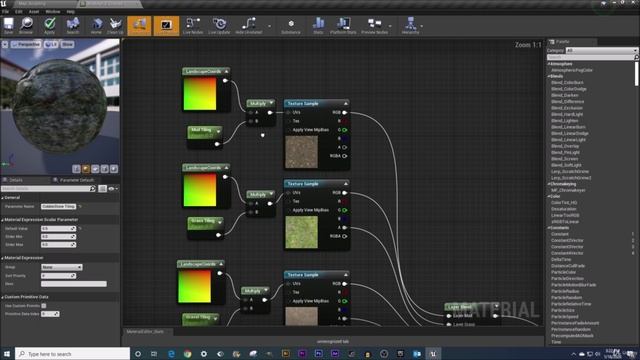Select the last preview mesh icon in viewport

[114, 169]
